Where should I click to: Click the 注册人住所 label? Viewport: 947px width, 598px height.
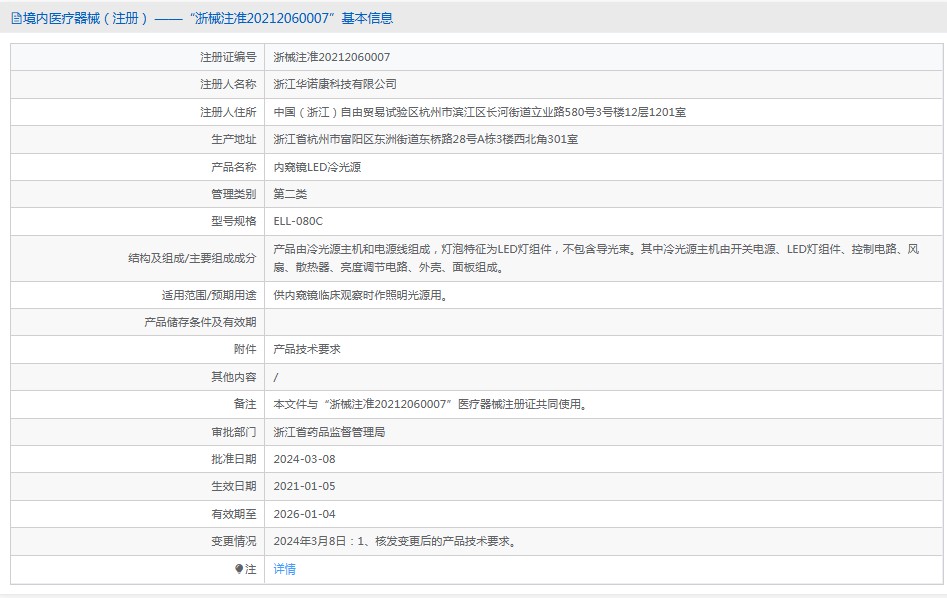pyautogui.click(x=228, y=112)
